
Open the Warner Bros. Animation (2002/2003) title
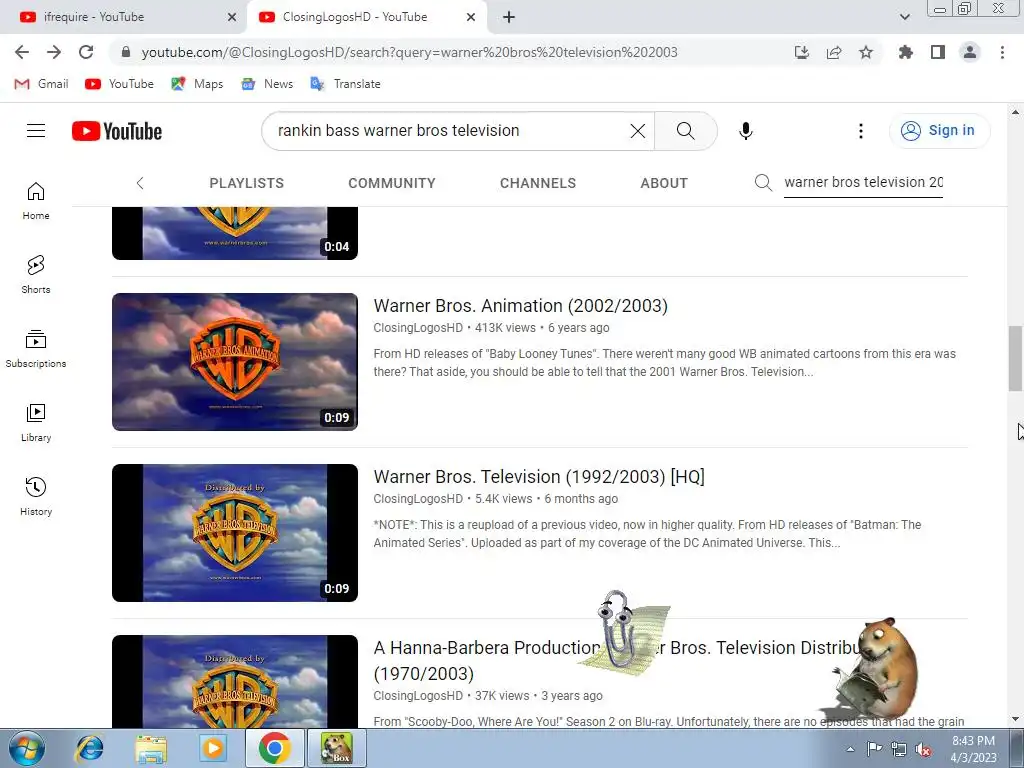(x=520, y=306)
